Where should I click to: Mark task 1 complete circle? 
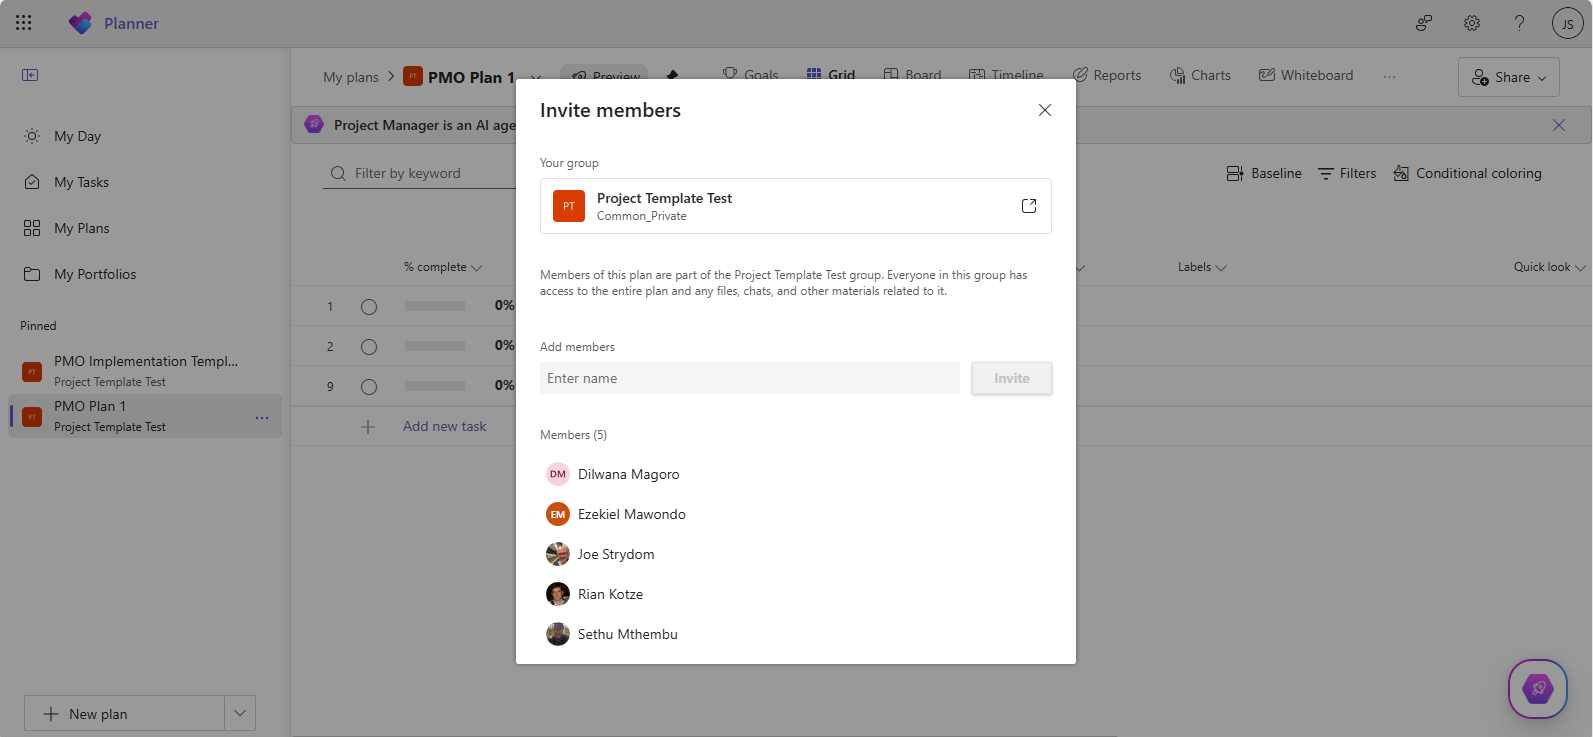[x=369, y=307]
